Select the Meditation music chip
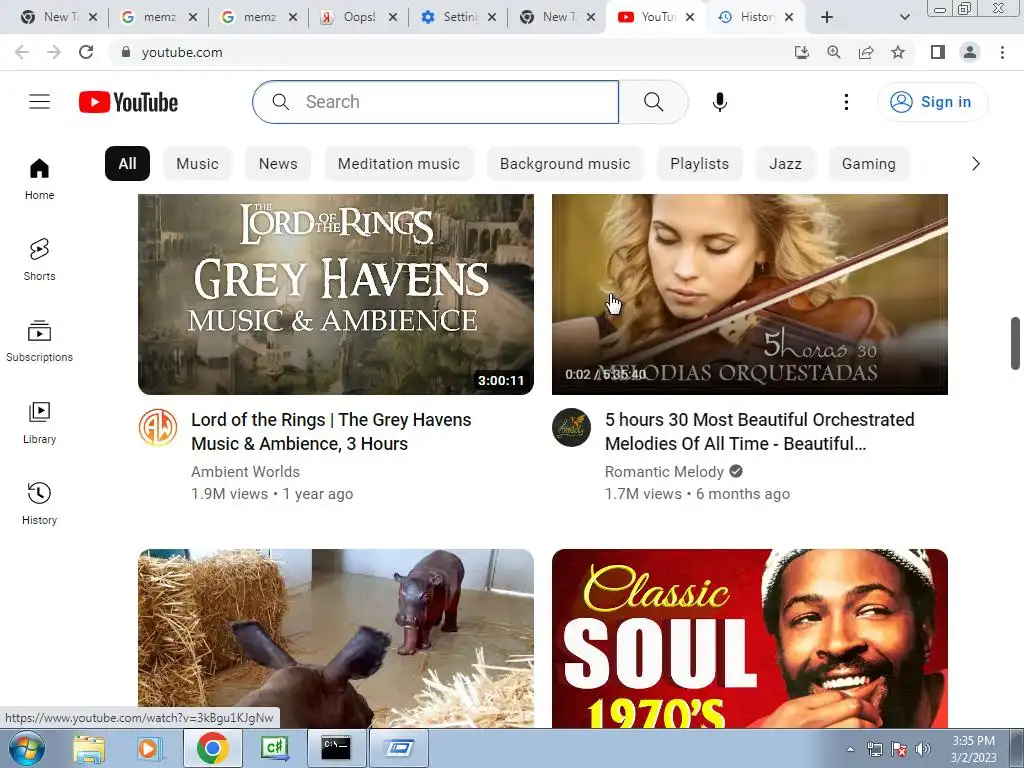Screen dimensions: 1024x768 [x=399, y=164]
